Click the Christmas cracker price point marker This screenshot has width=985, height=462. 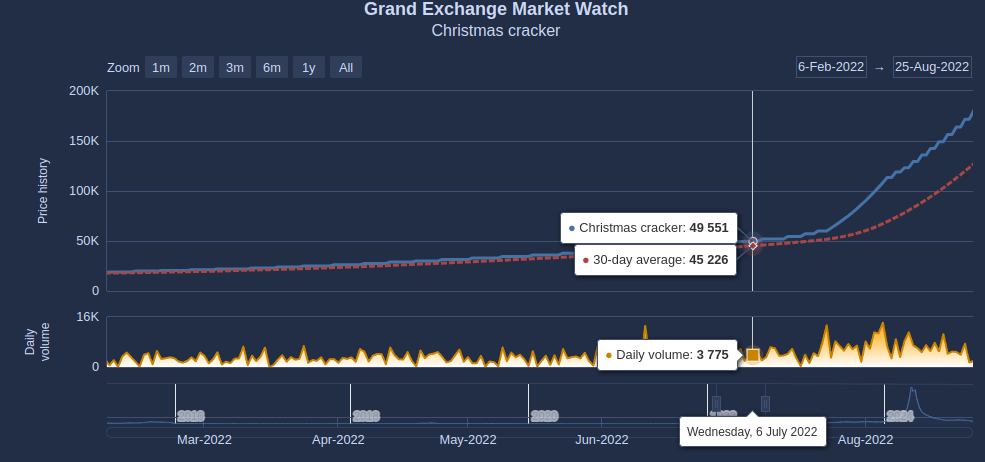coord(753,241)
